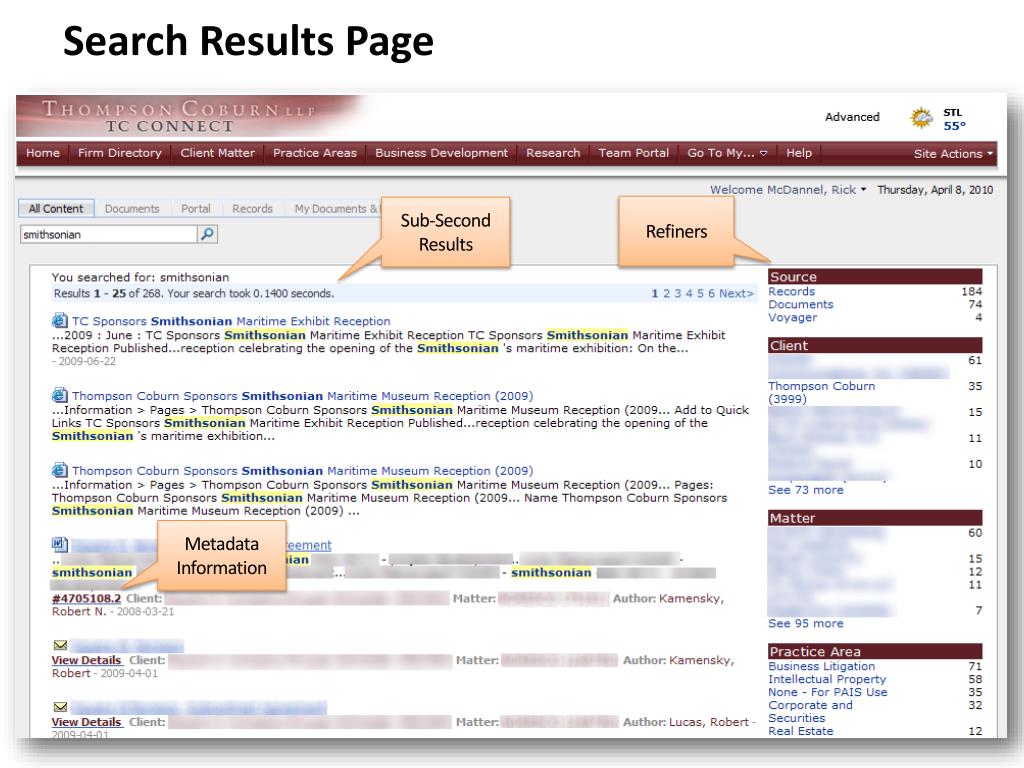
Task: Go to results page 6
Action: coord(711,293)
